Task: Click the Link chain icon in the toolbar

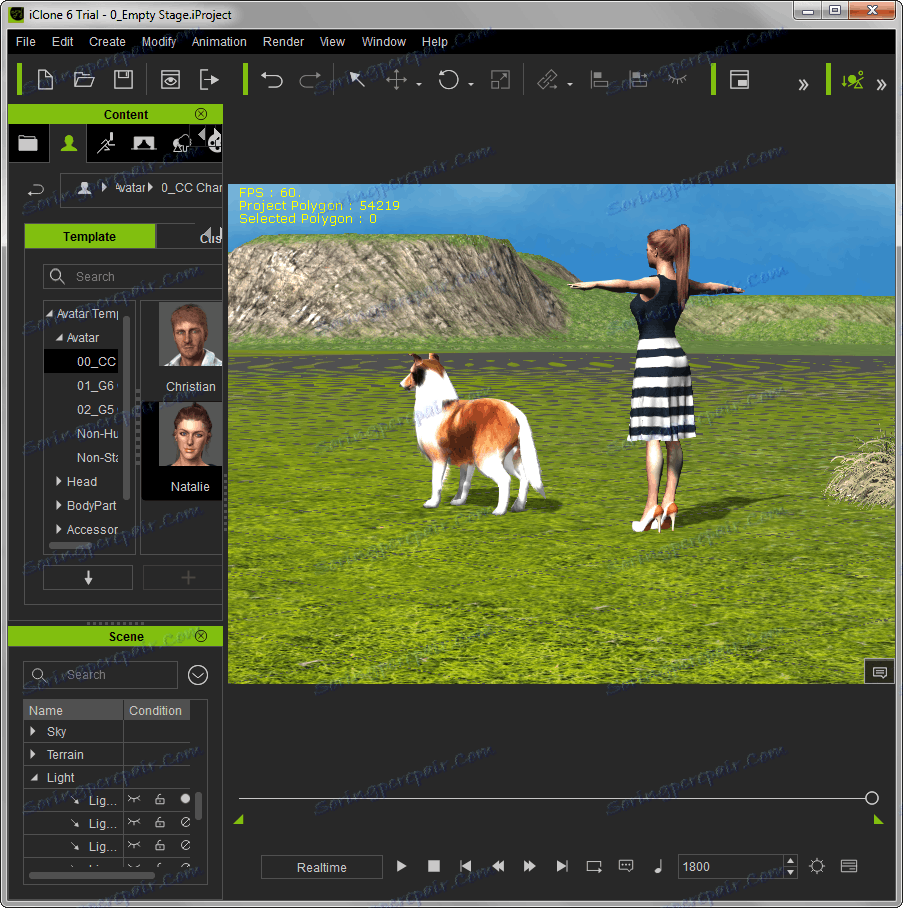Action: pos(547,79)
